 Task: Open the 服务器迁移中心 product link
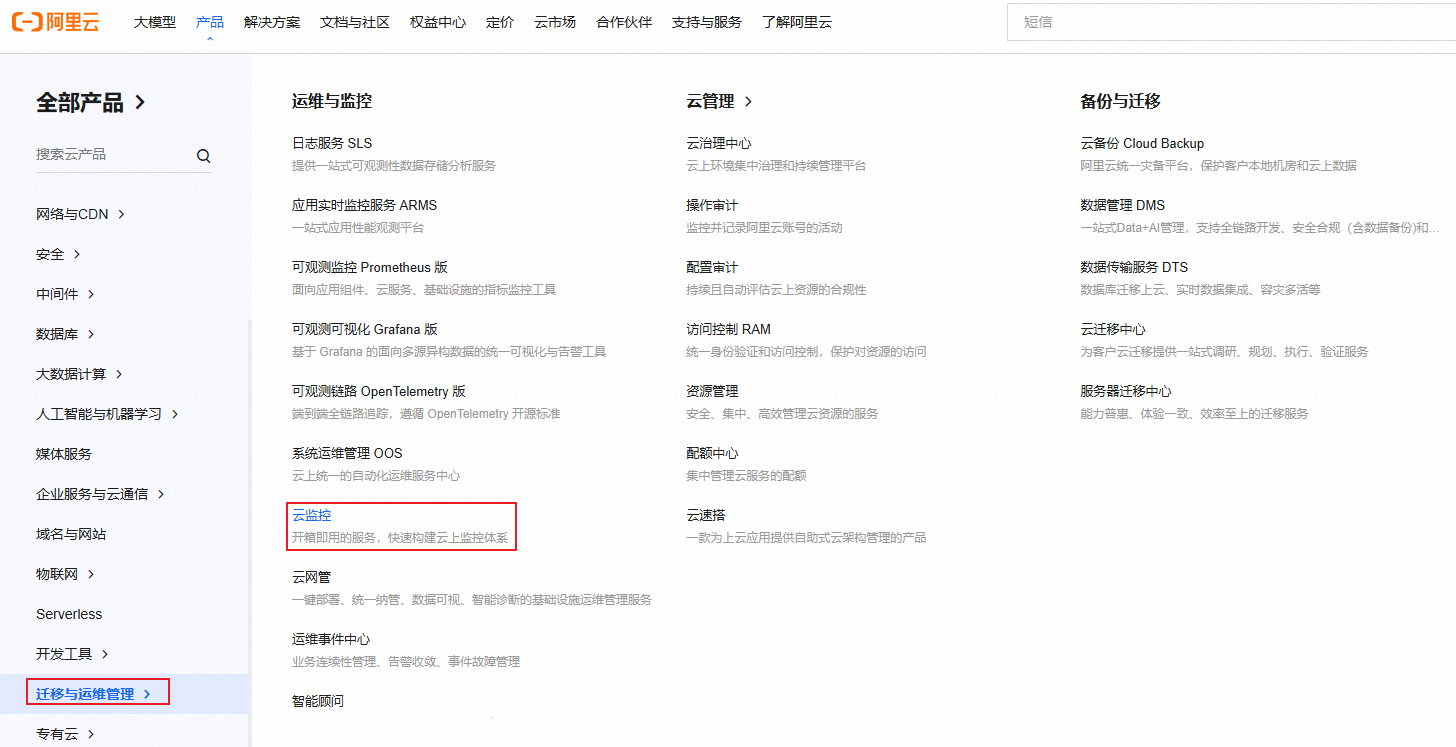coord(1126,391)
